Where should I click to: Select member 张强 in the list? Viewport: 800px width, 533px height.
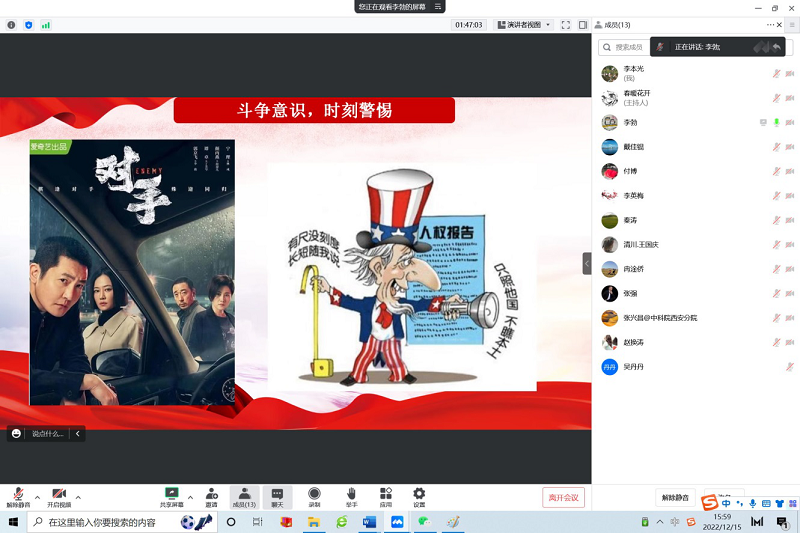(x=696, y=293)
